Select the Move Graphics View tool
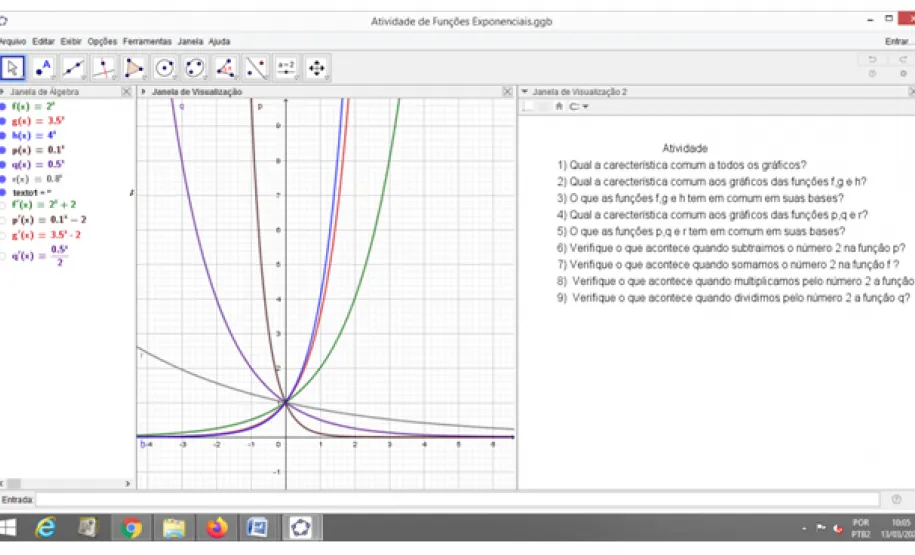Viewport: 915px width, 555px height. pos(317,68)
